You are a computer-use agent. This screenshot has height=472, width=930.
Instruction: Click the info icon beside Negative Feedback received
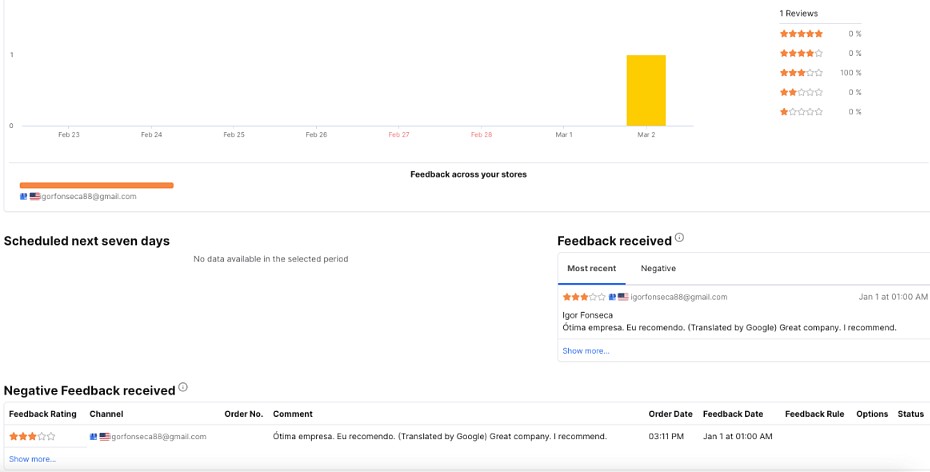coord(183,387)
